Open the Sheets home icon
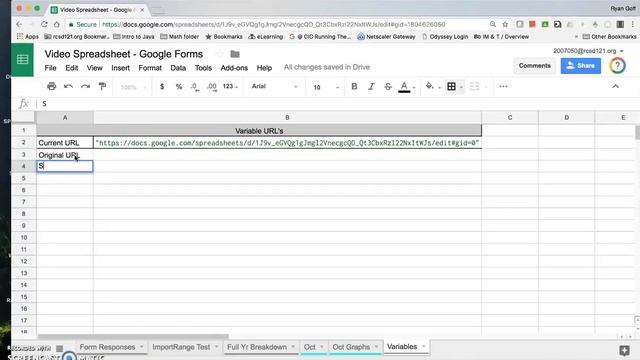 coord(22,60)
